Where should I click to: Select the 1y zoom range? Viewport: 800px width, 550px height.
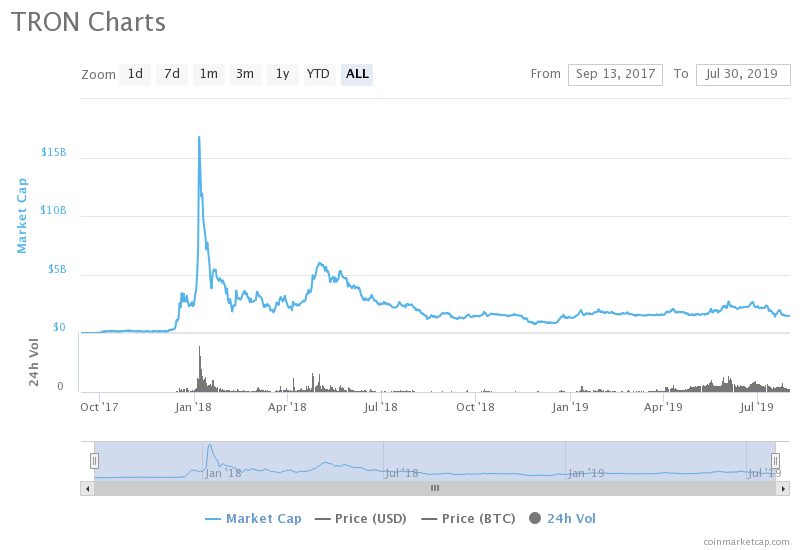[x=283, y=74]
